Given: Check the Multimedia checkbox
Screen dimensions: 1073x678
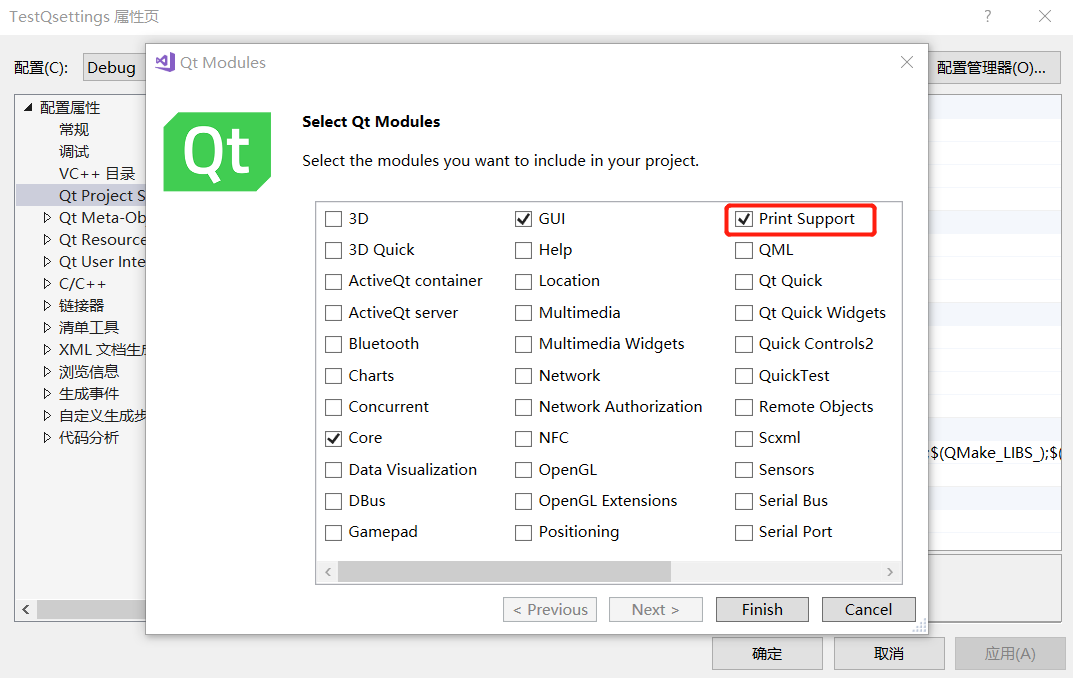Looking at the screenshot, I should [x=523, y=312].
